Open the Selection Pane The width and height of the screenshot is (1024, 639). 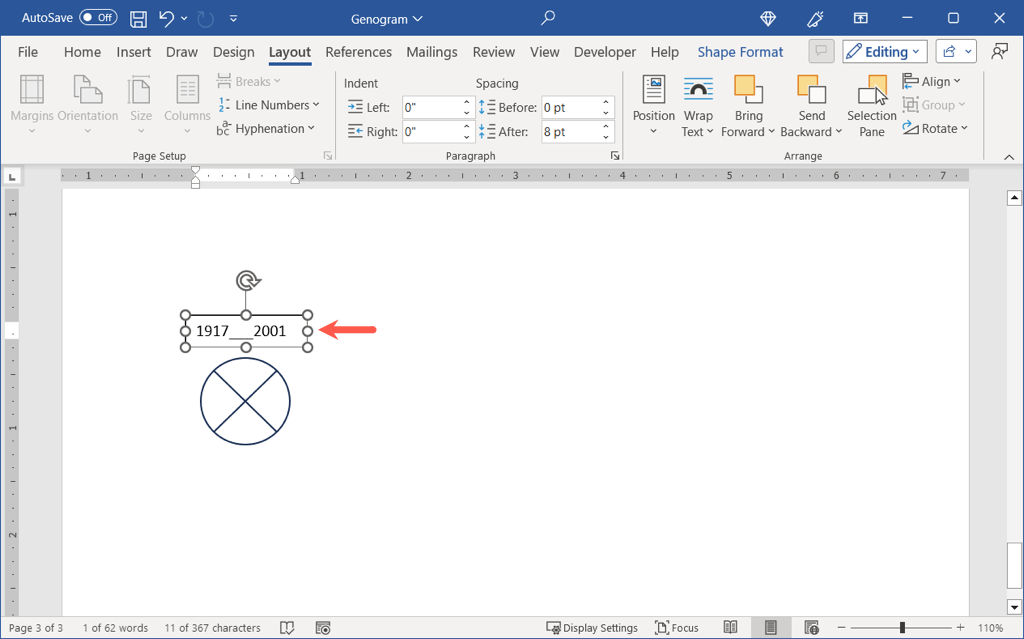pyautogui.click(x=872, y=108)
